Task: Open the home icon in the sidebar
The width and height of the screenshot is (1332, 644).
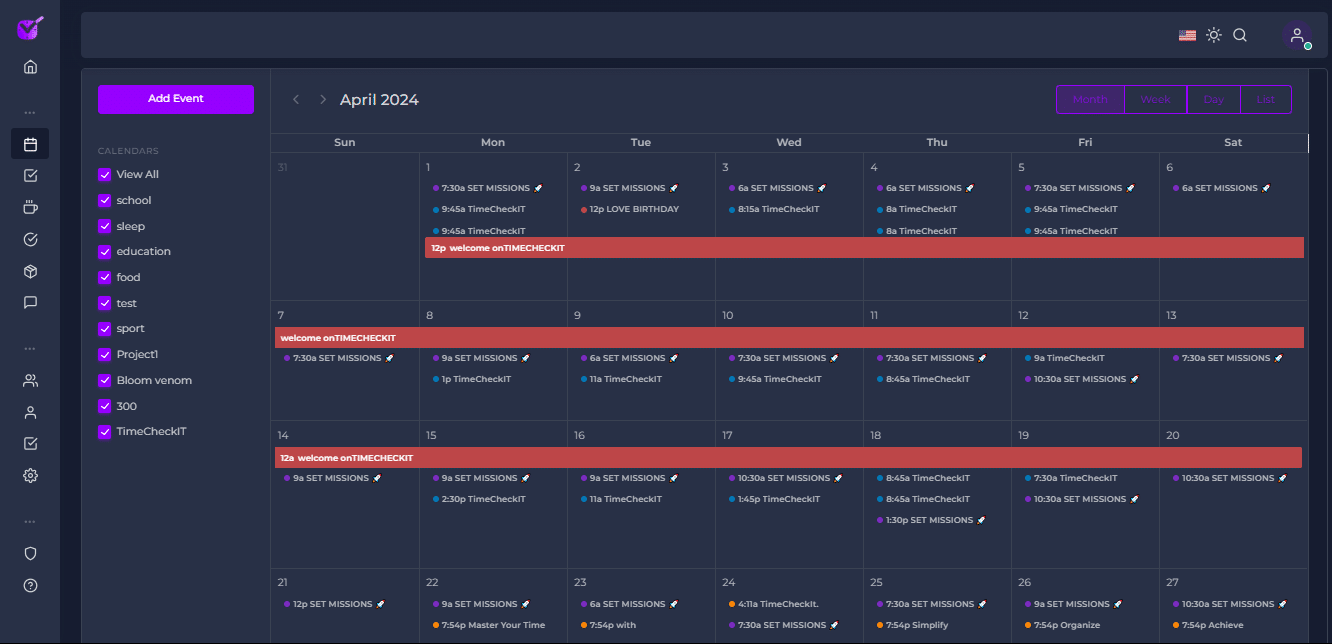Action: pyautogui.click(x=30, y=67)
